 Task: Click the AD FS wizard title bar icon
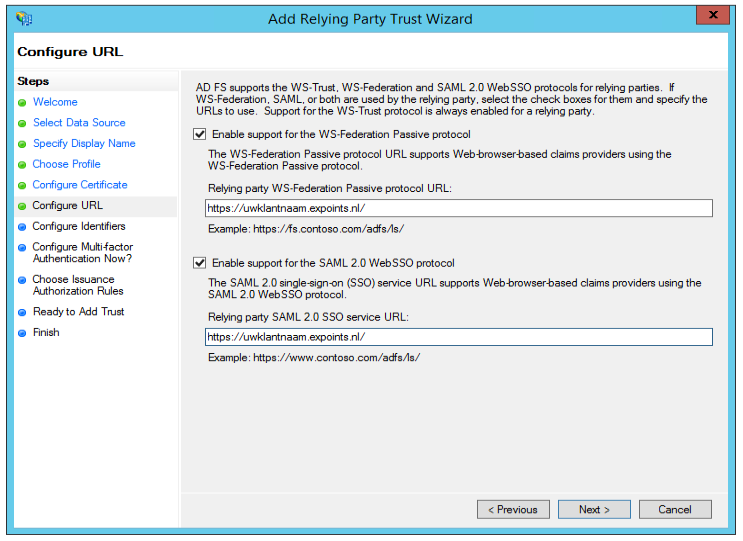[x=24, y=19]
